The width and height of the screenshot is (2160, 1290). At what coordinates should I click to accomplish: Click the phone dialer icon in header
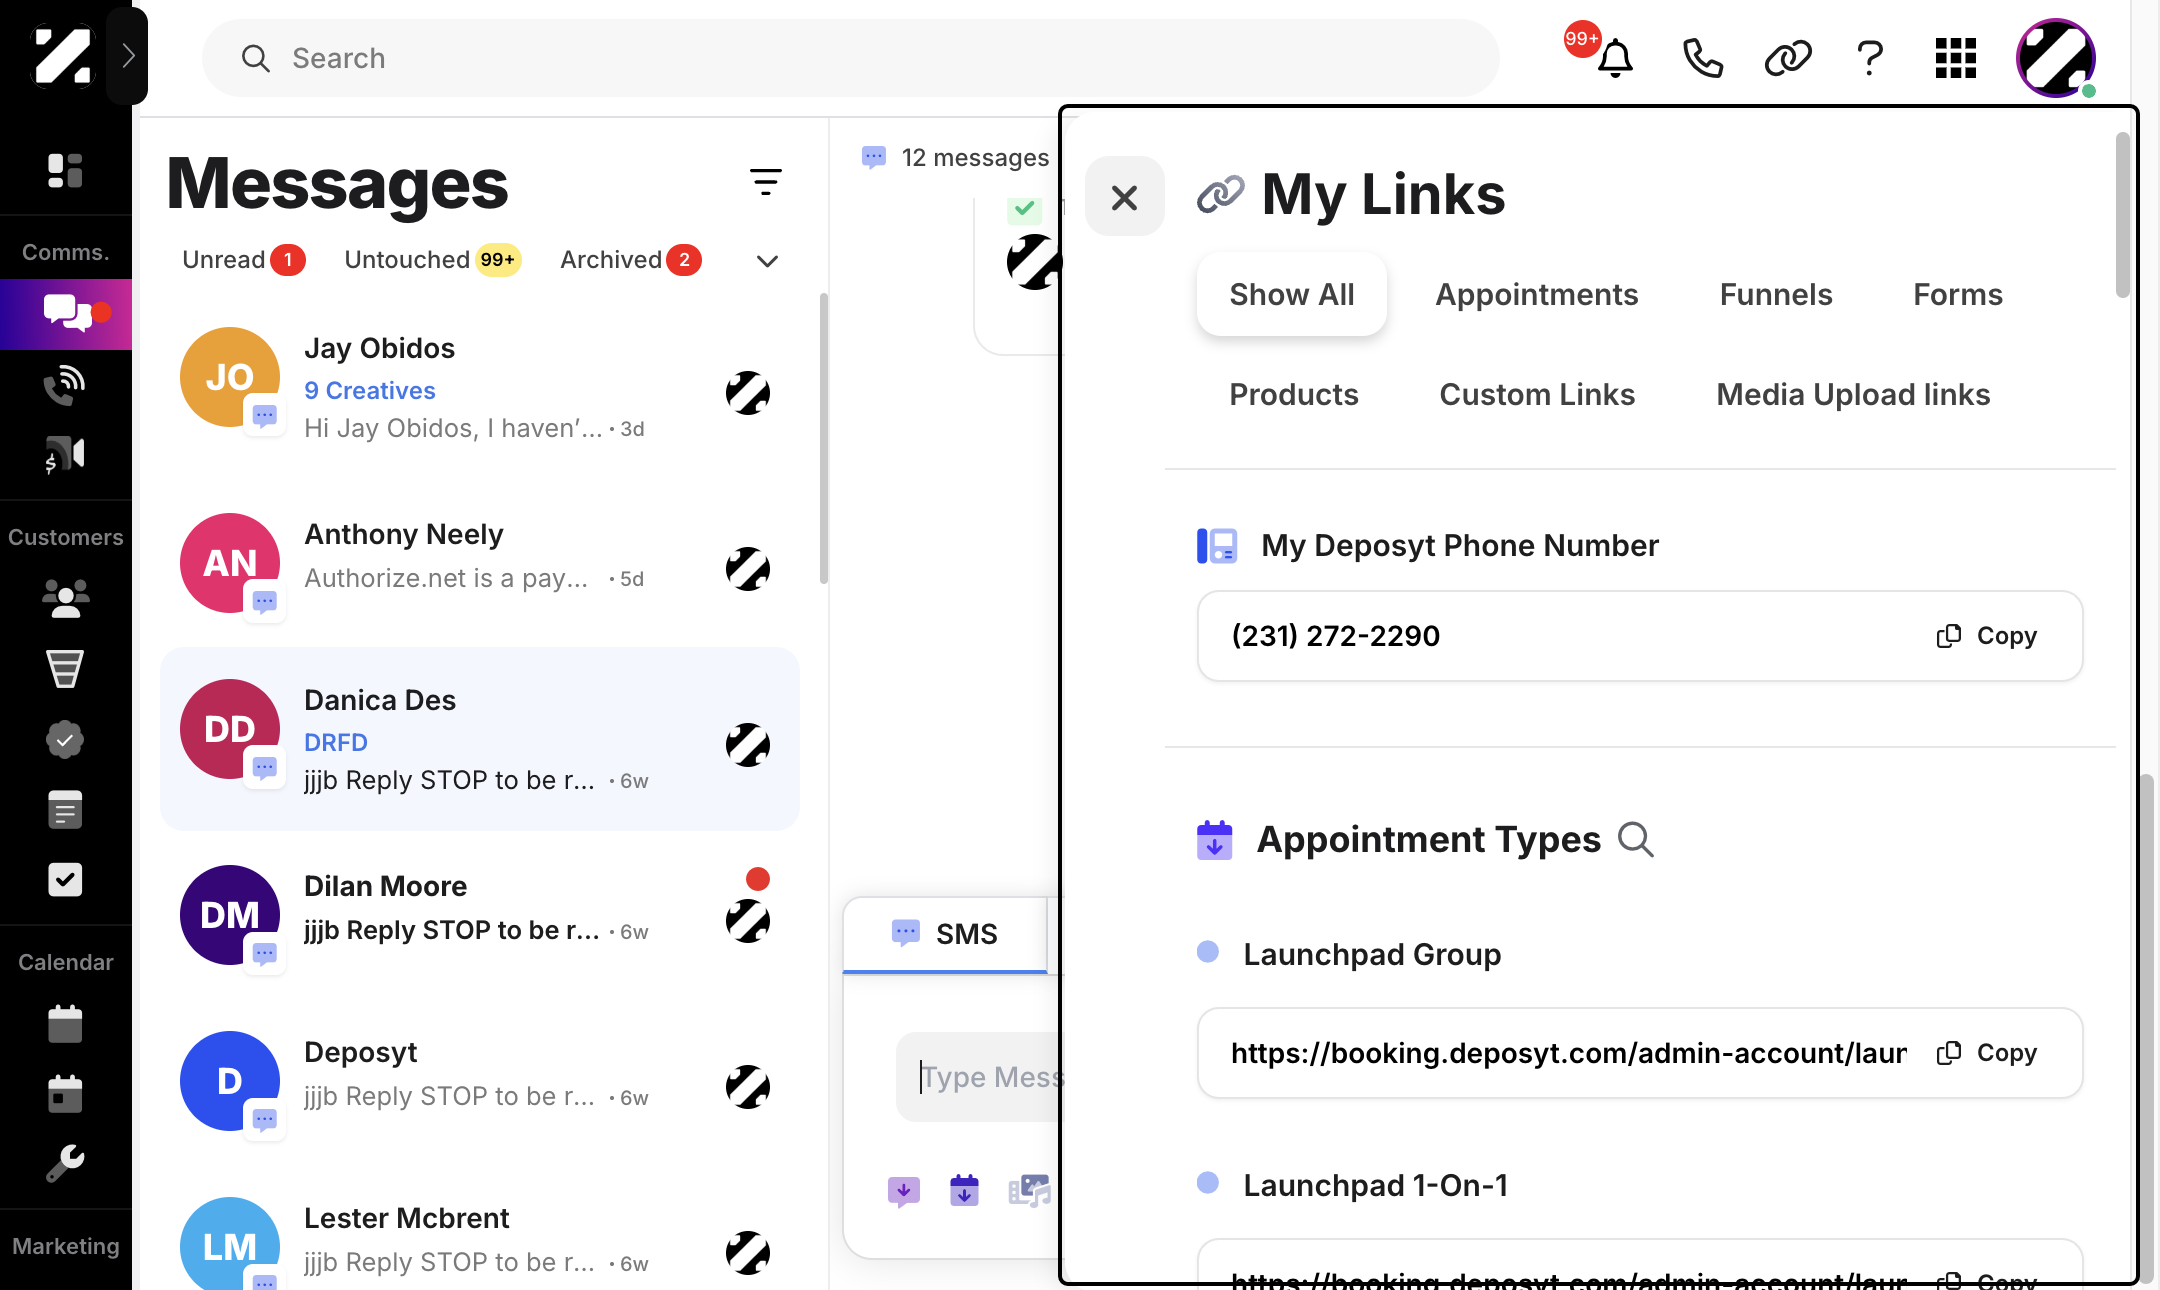click(x=1702, y=58)
